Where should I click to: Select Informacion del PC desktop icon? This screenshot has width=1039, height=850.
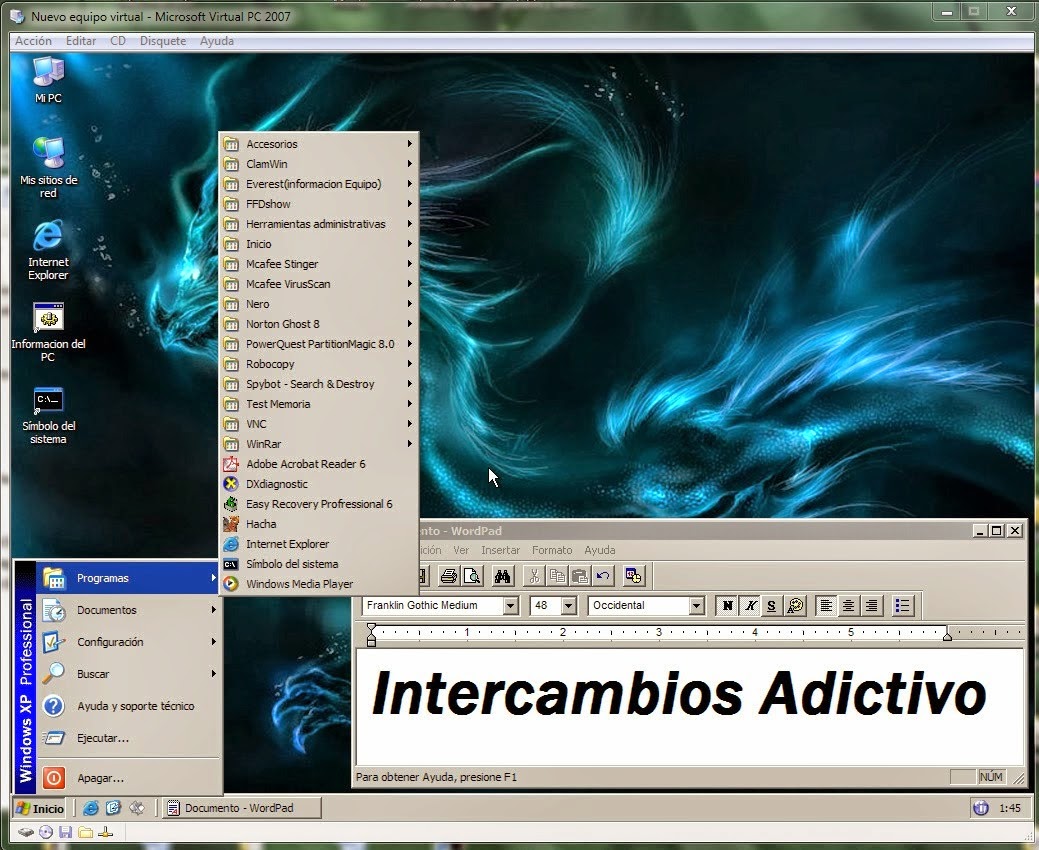(48, 332)
